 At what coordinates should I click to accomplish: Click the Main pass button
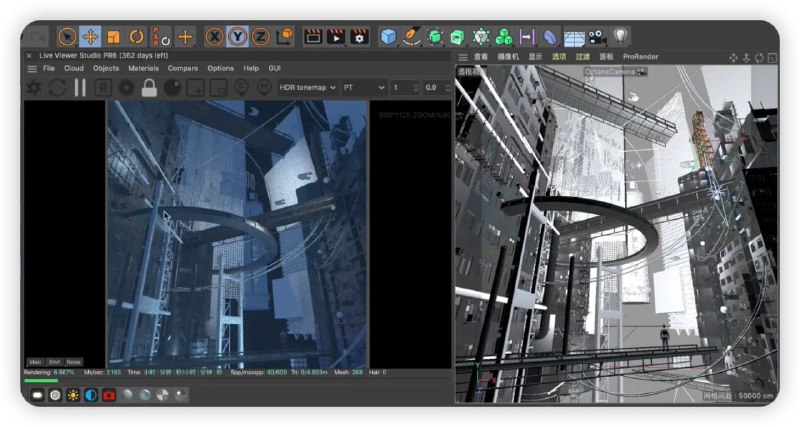coord(35,362)
